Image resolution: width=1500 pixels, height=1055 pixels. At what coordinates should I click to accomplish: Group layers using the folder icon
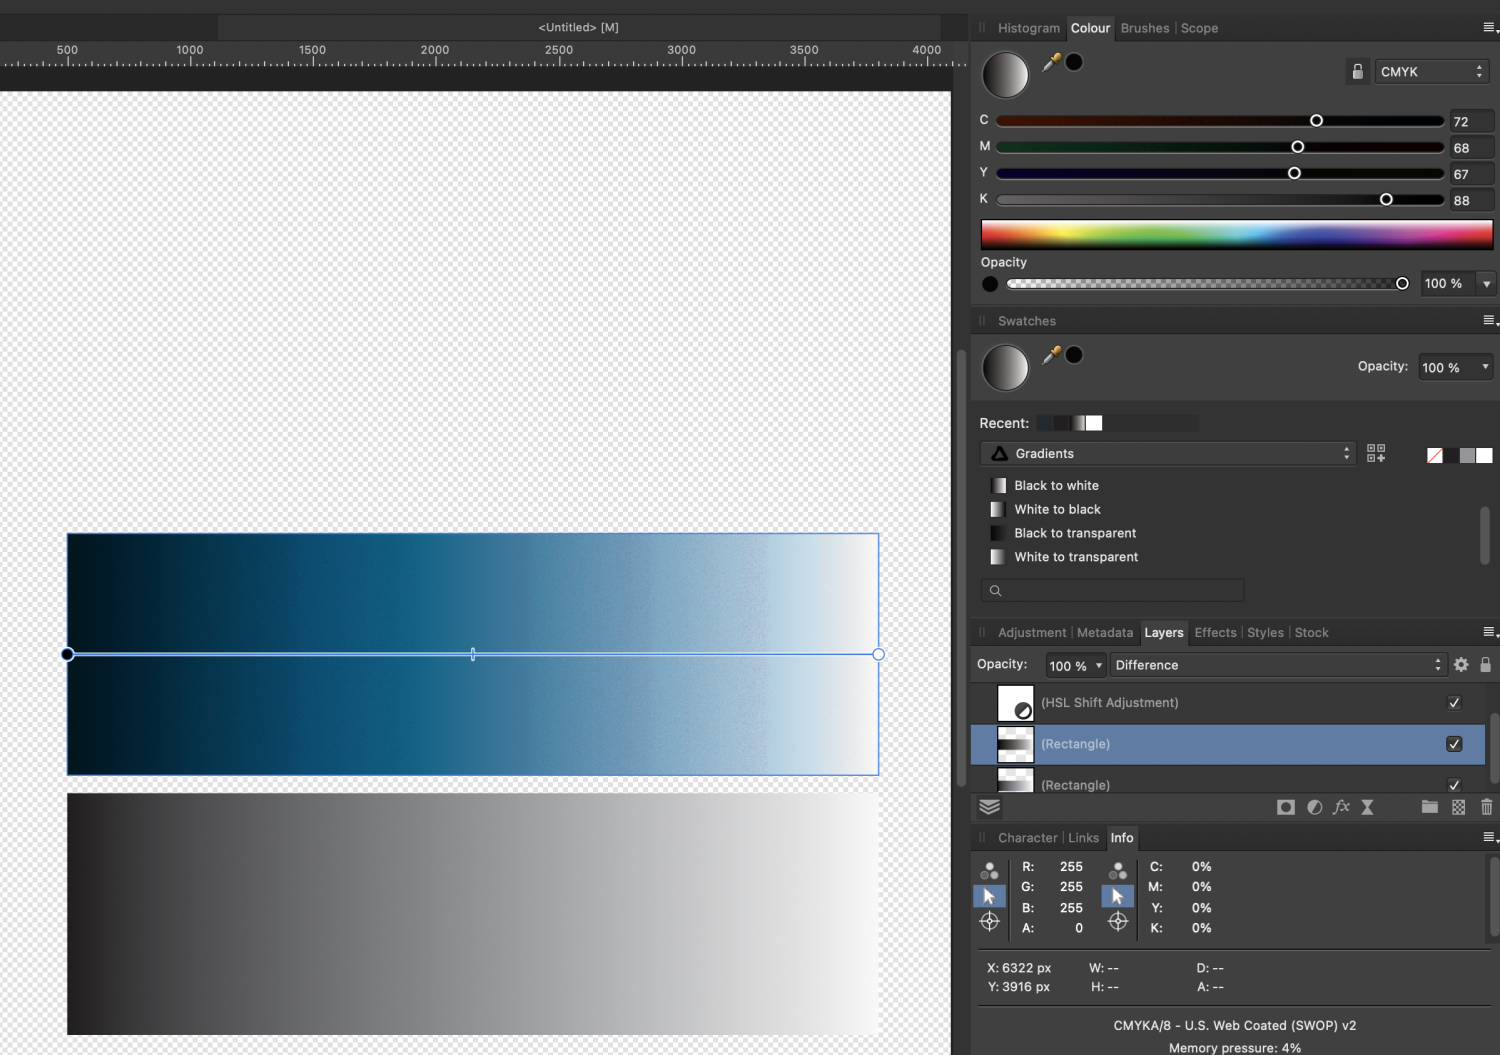point(1430,807)
